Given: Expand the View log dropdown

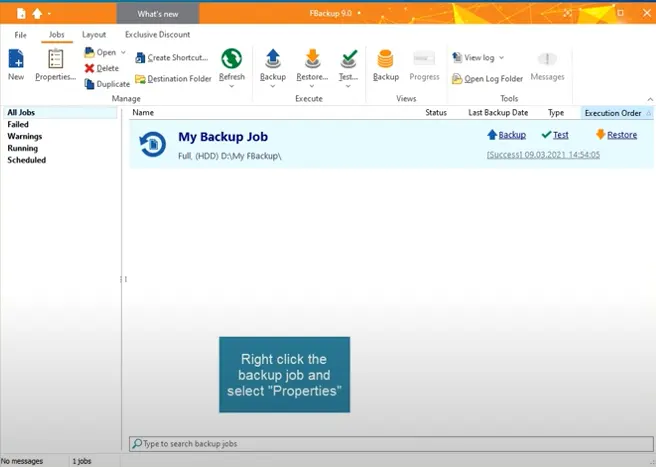Looking at the screenshot, I should click(x=501, y=58).
